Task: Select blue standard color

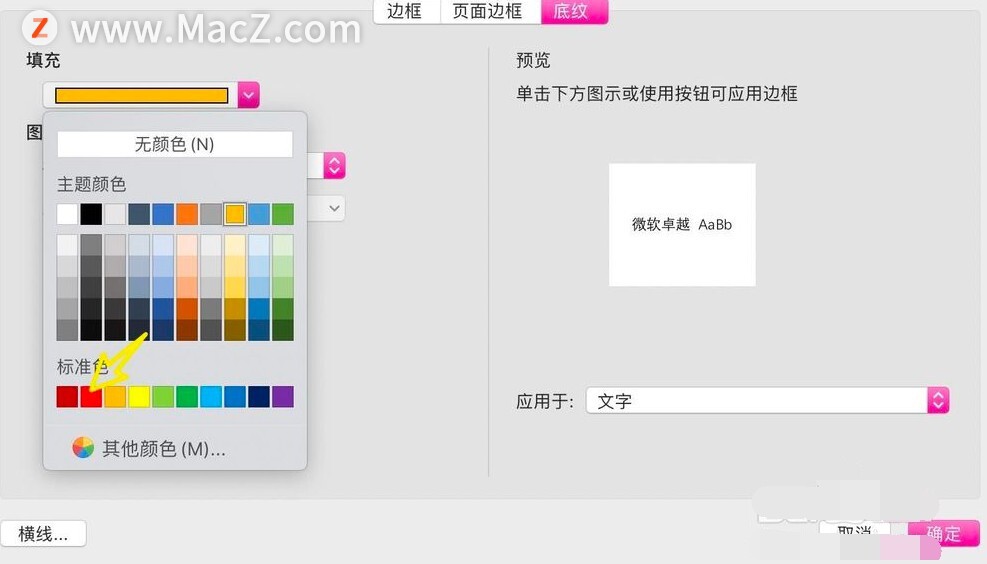Action: coord(235,397)
